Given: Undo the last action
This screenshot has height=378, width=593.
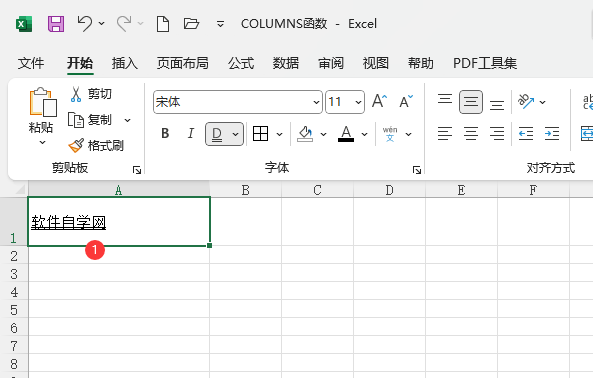Looking at the screenshot, I should [85, 23].
